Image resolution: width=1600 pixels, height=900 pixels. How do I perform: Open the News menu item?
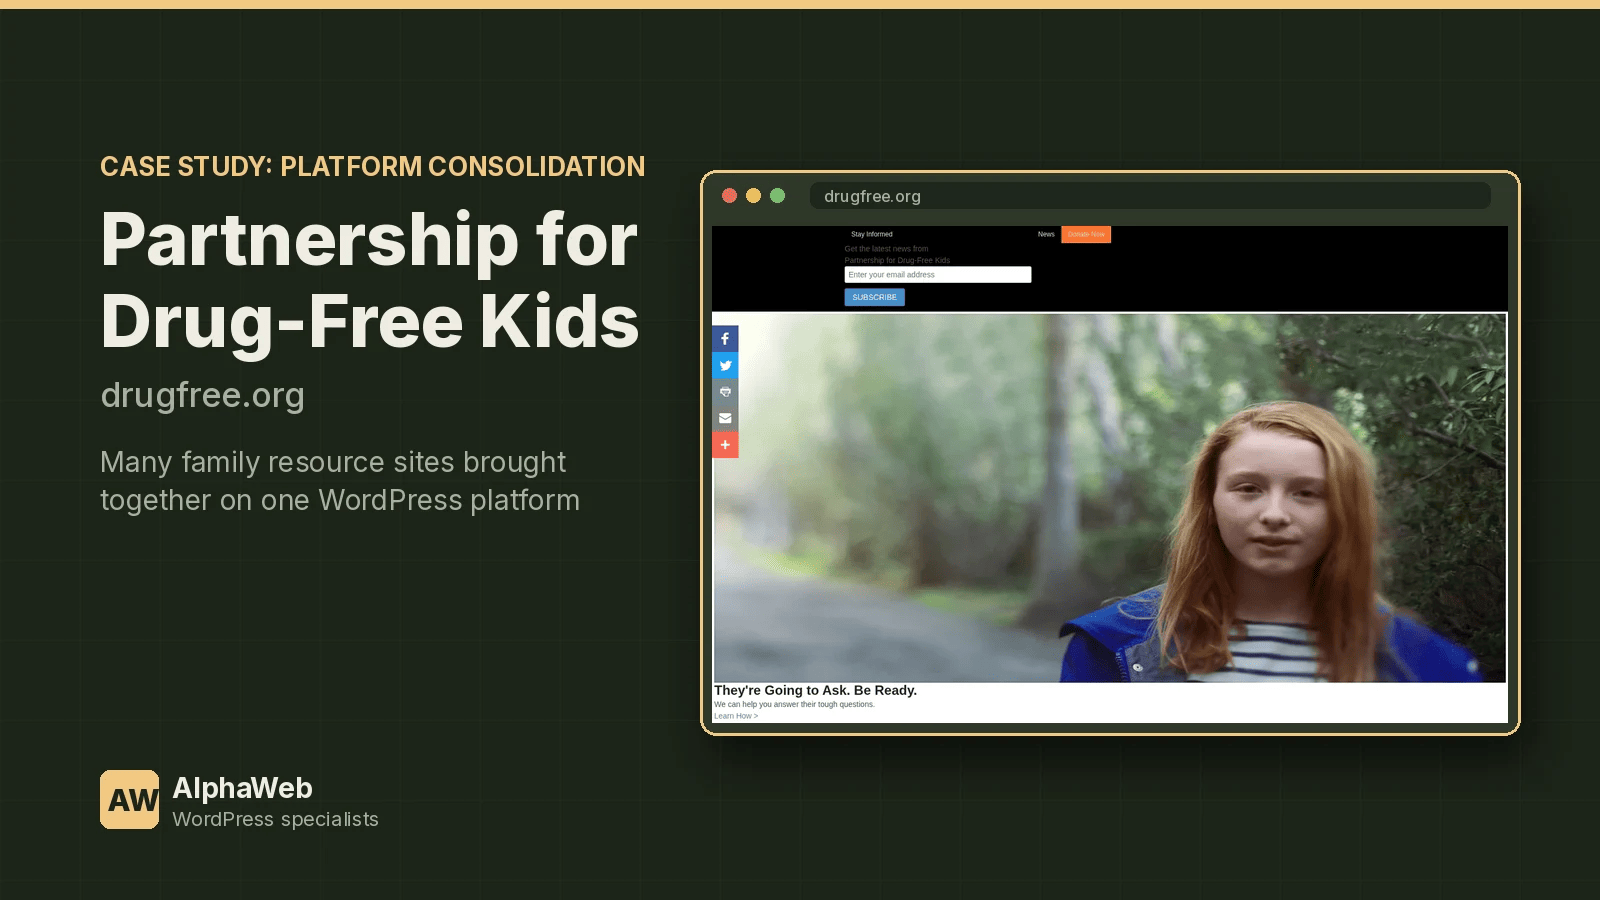click(x=1046, y=234)
